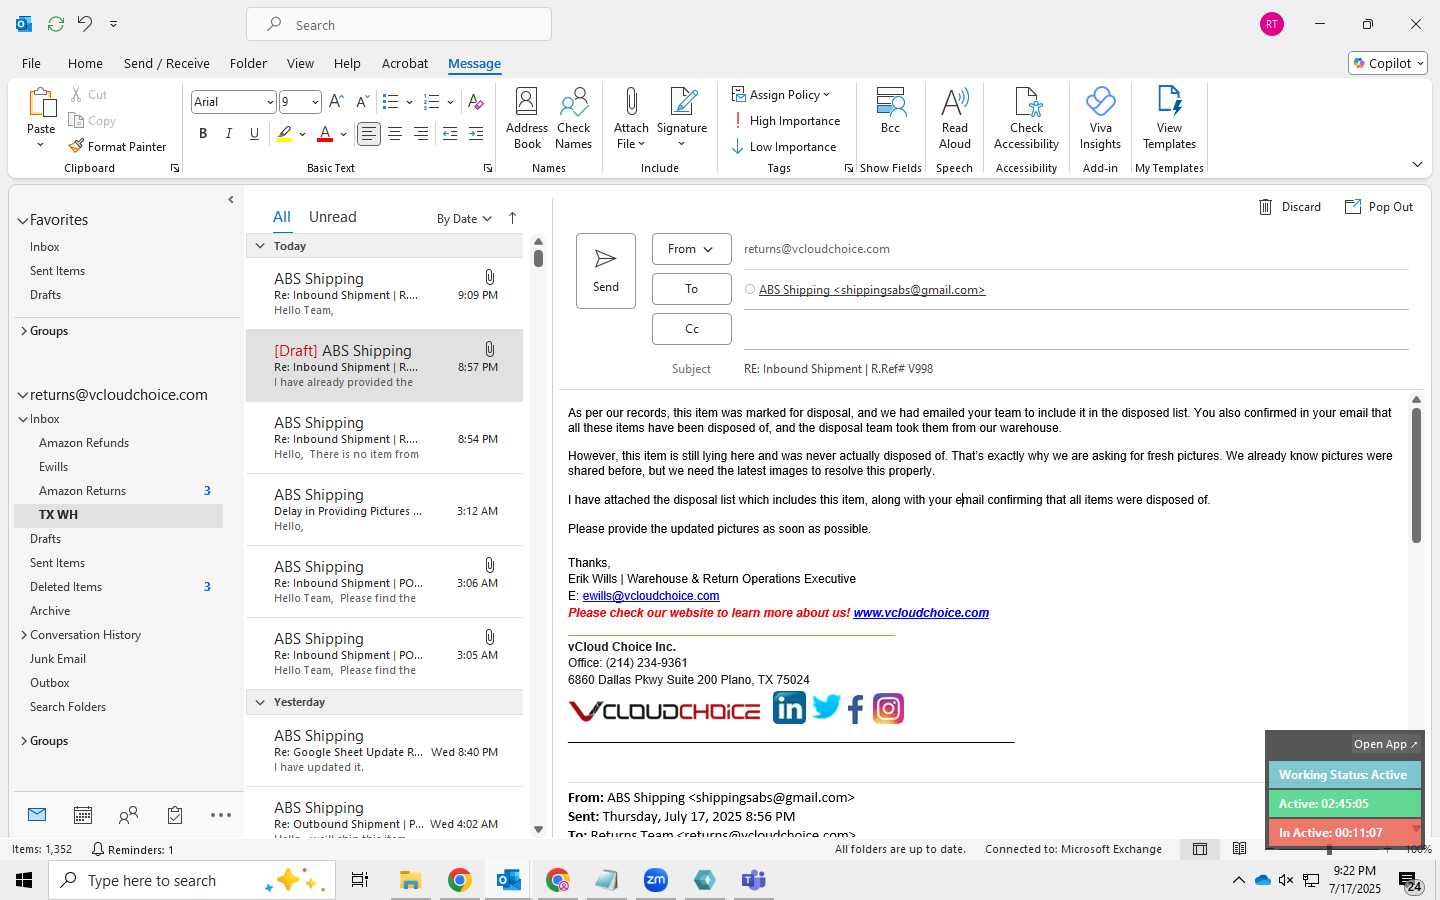Open the font name Arial dropdown

(x=270, y=102)
